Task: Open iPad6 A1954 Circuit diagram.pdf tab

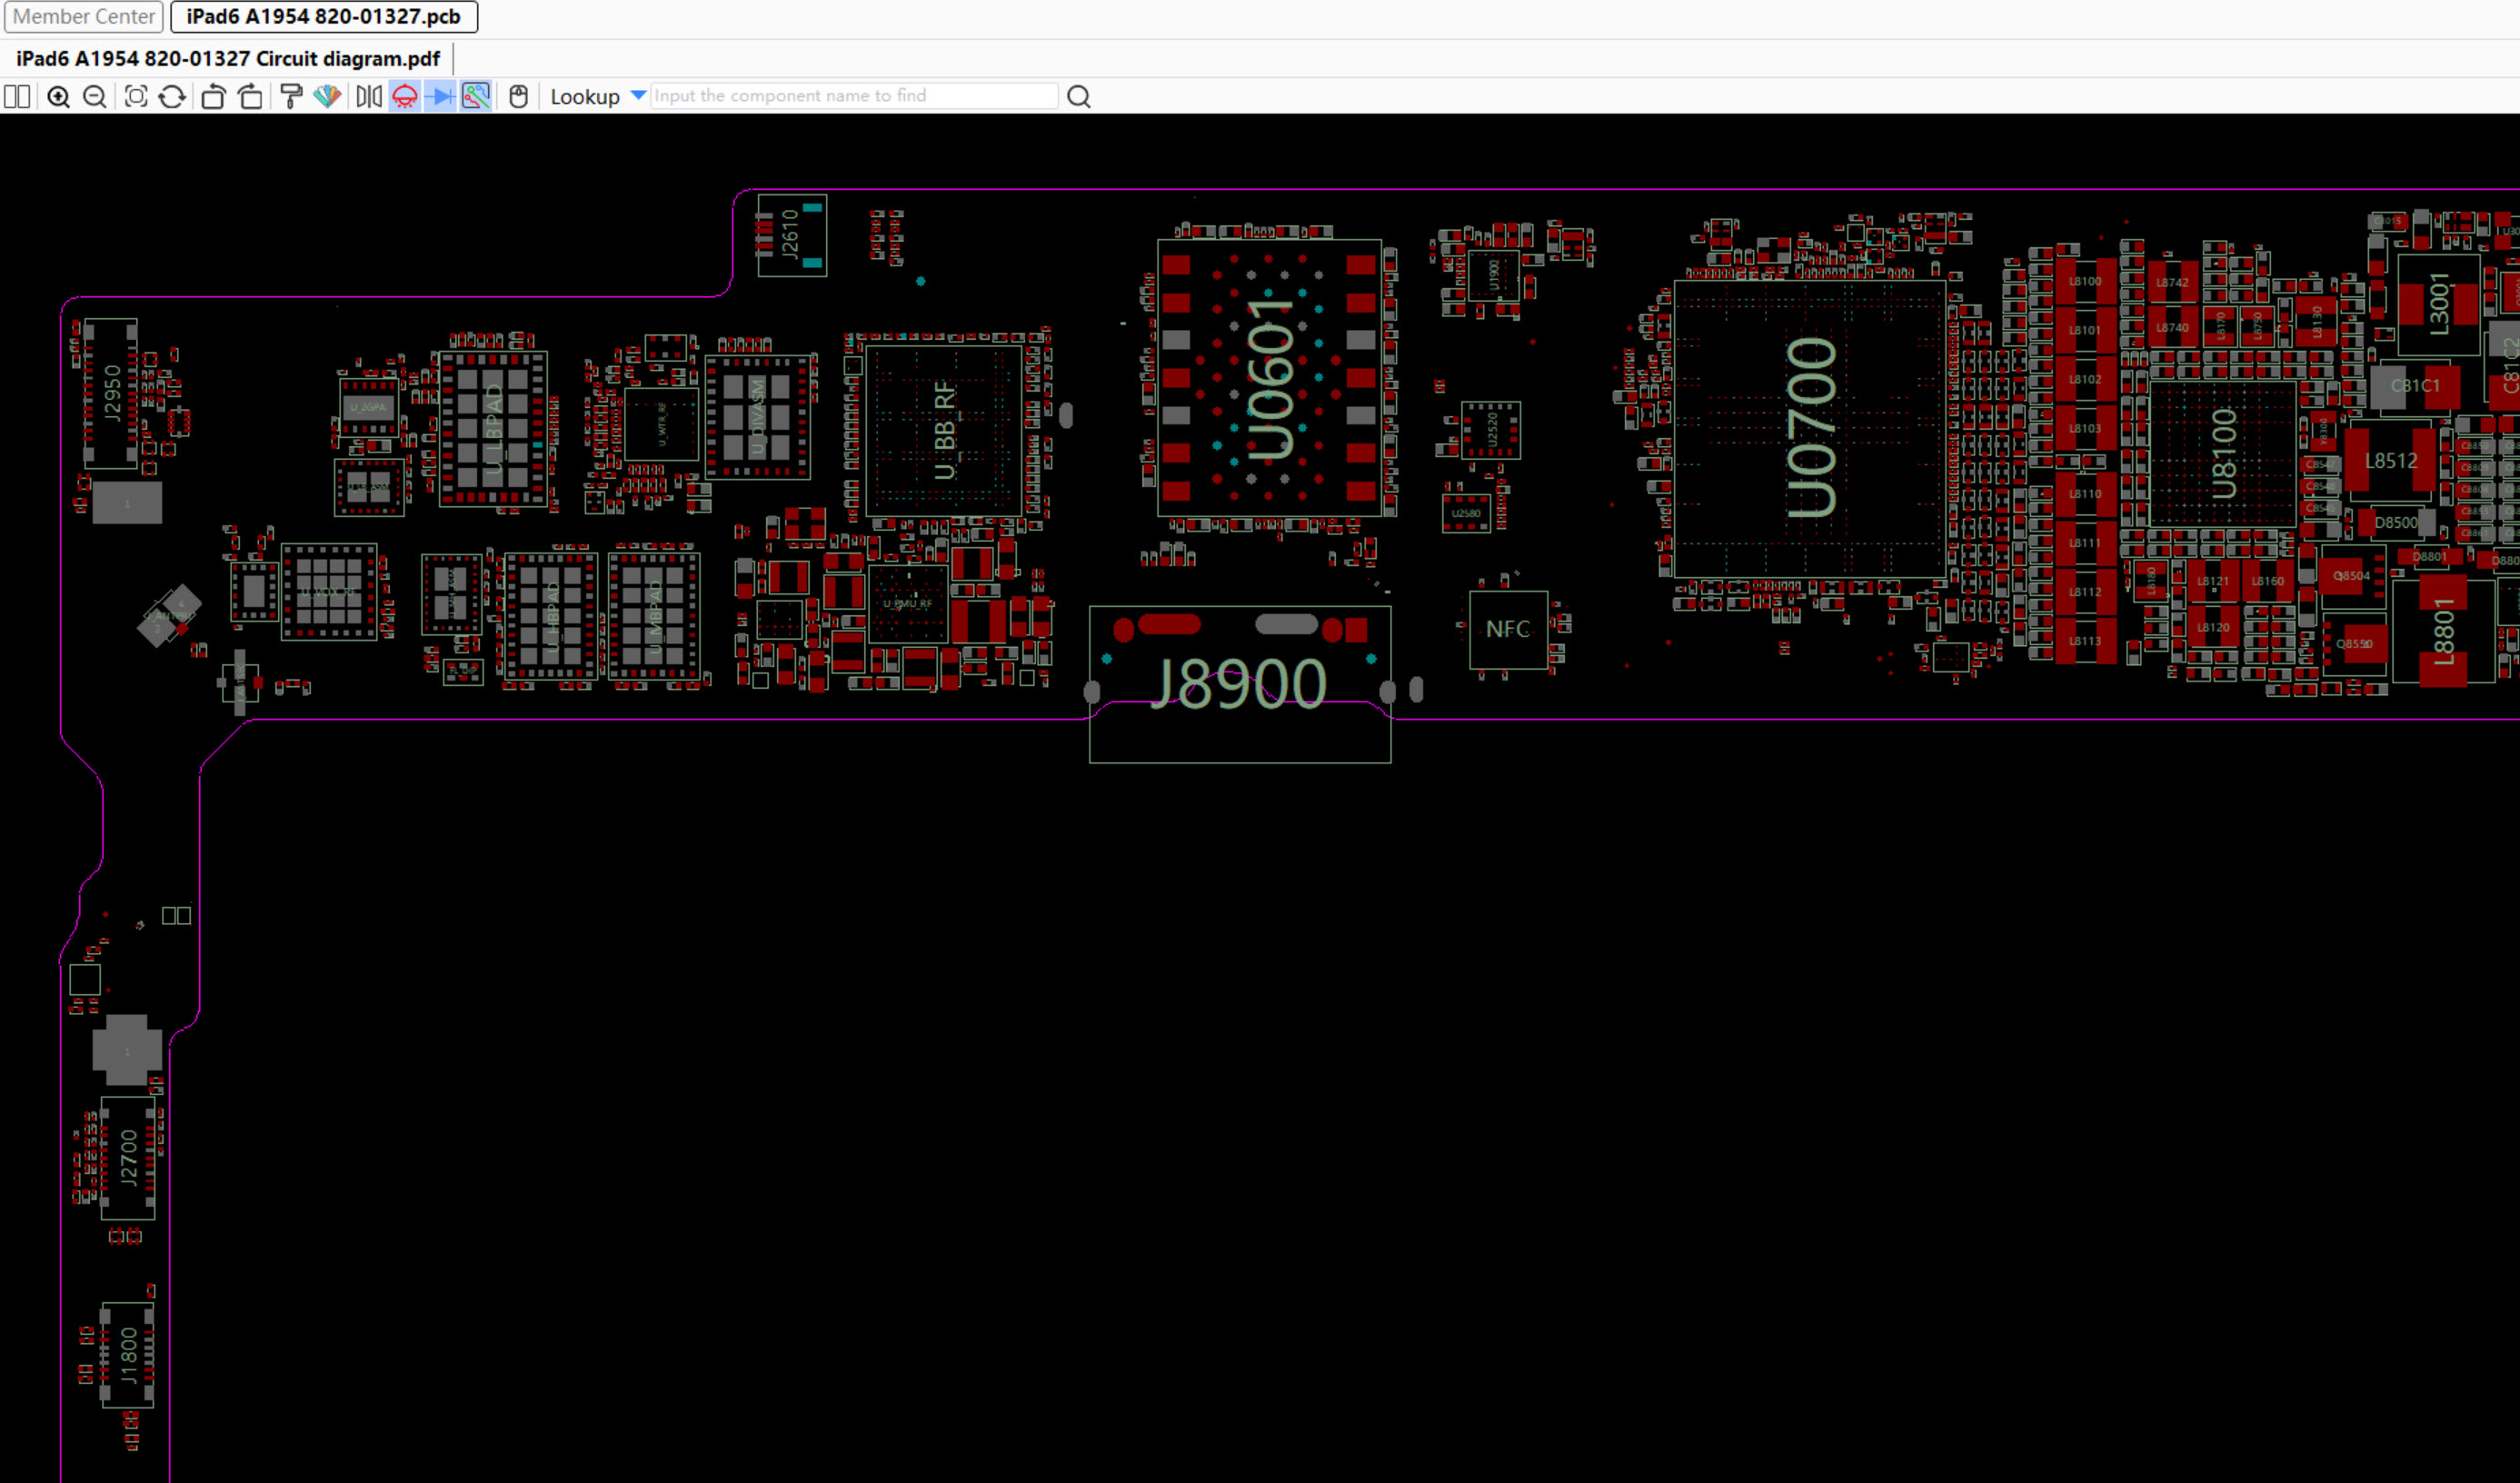Action: [228, 59]
